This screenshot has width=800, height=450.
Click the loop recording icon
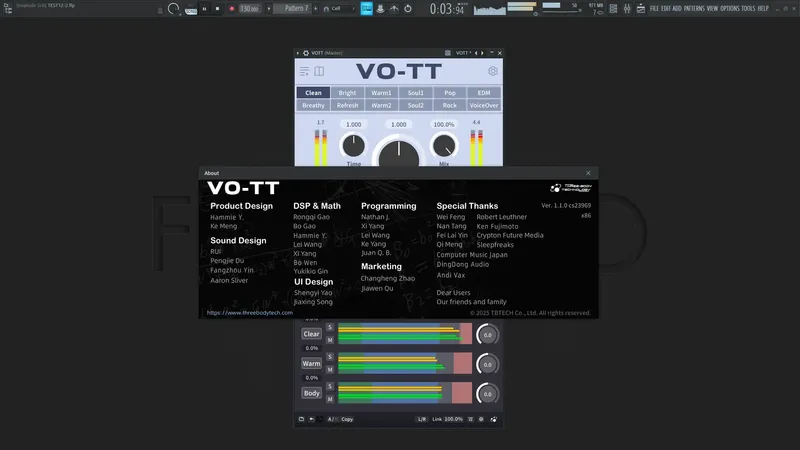coord(408,9)
